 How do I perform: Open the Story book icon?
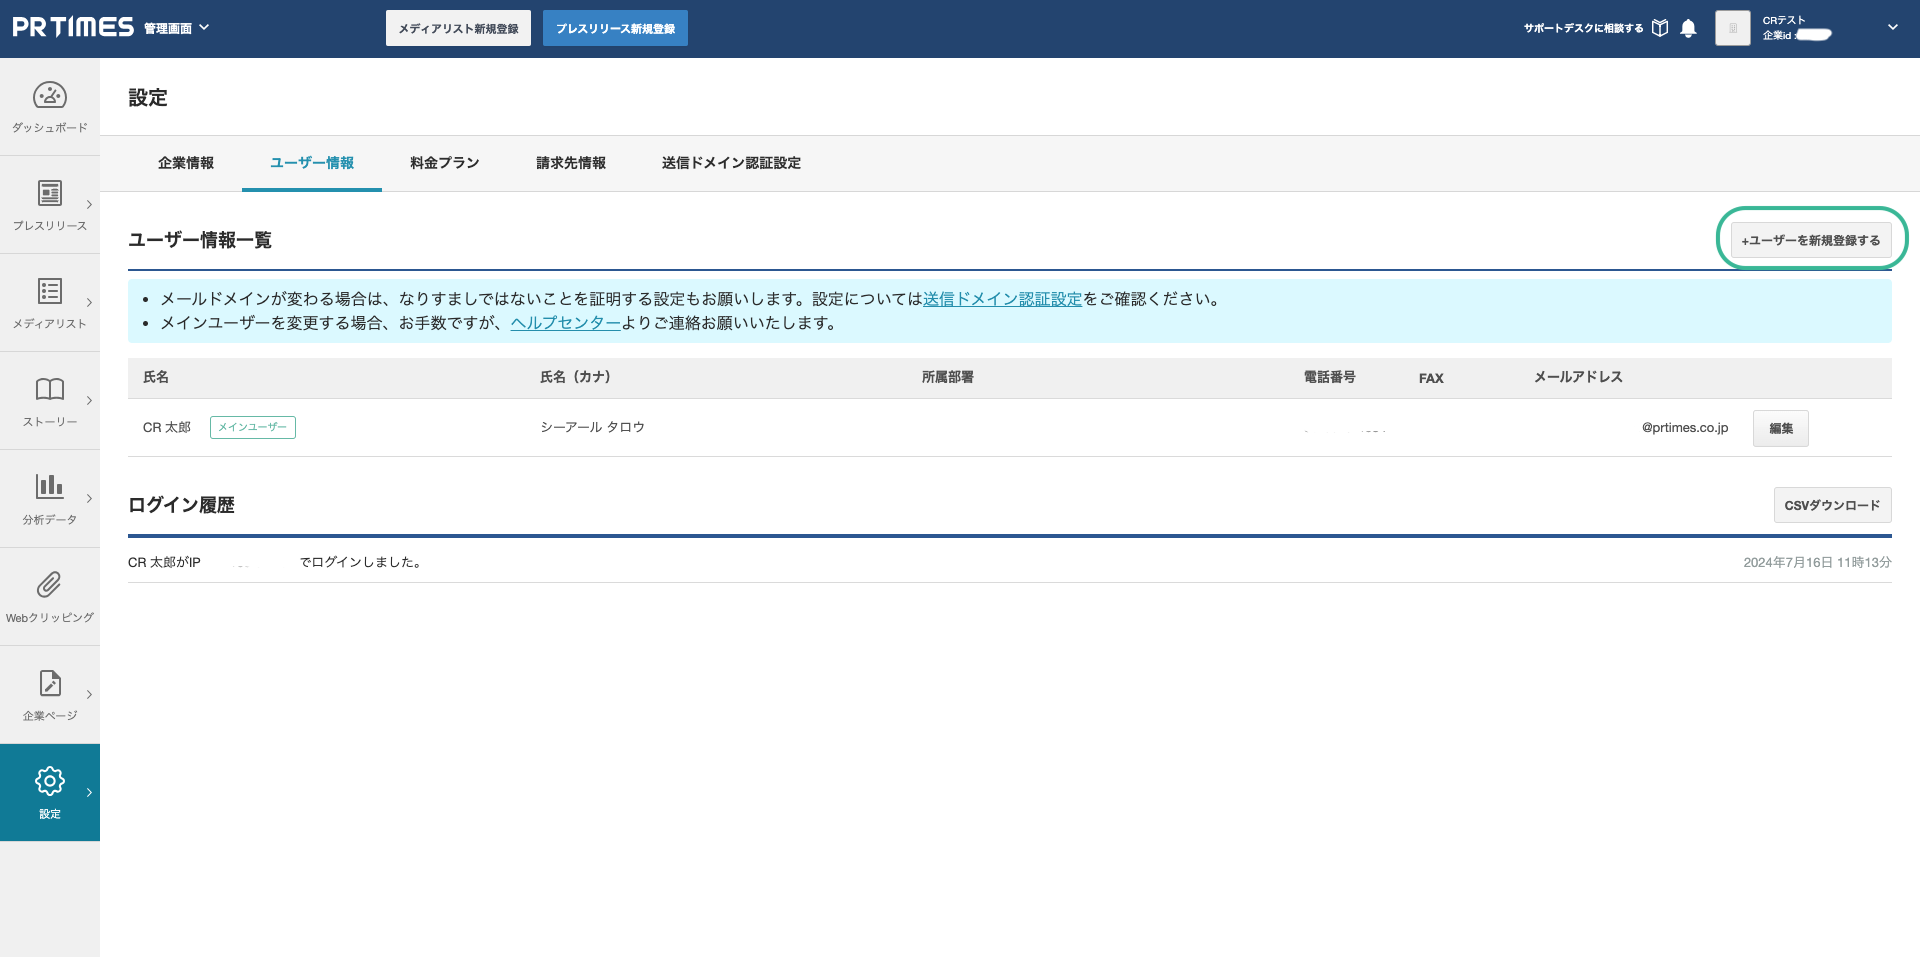pos(49,389)
